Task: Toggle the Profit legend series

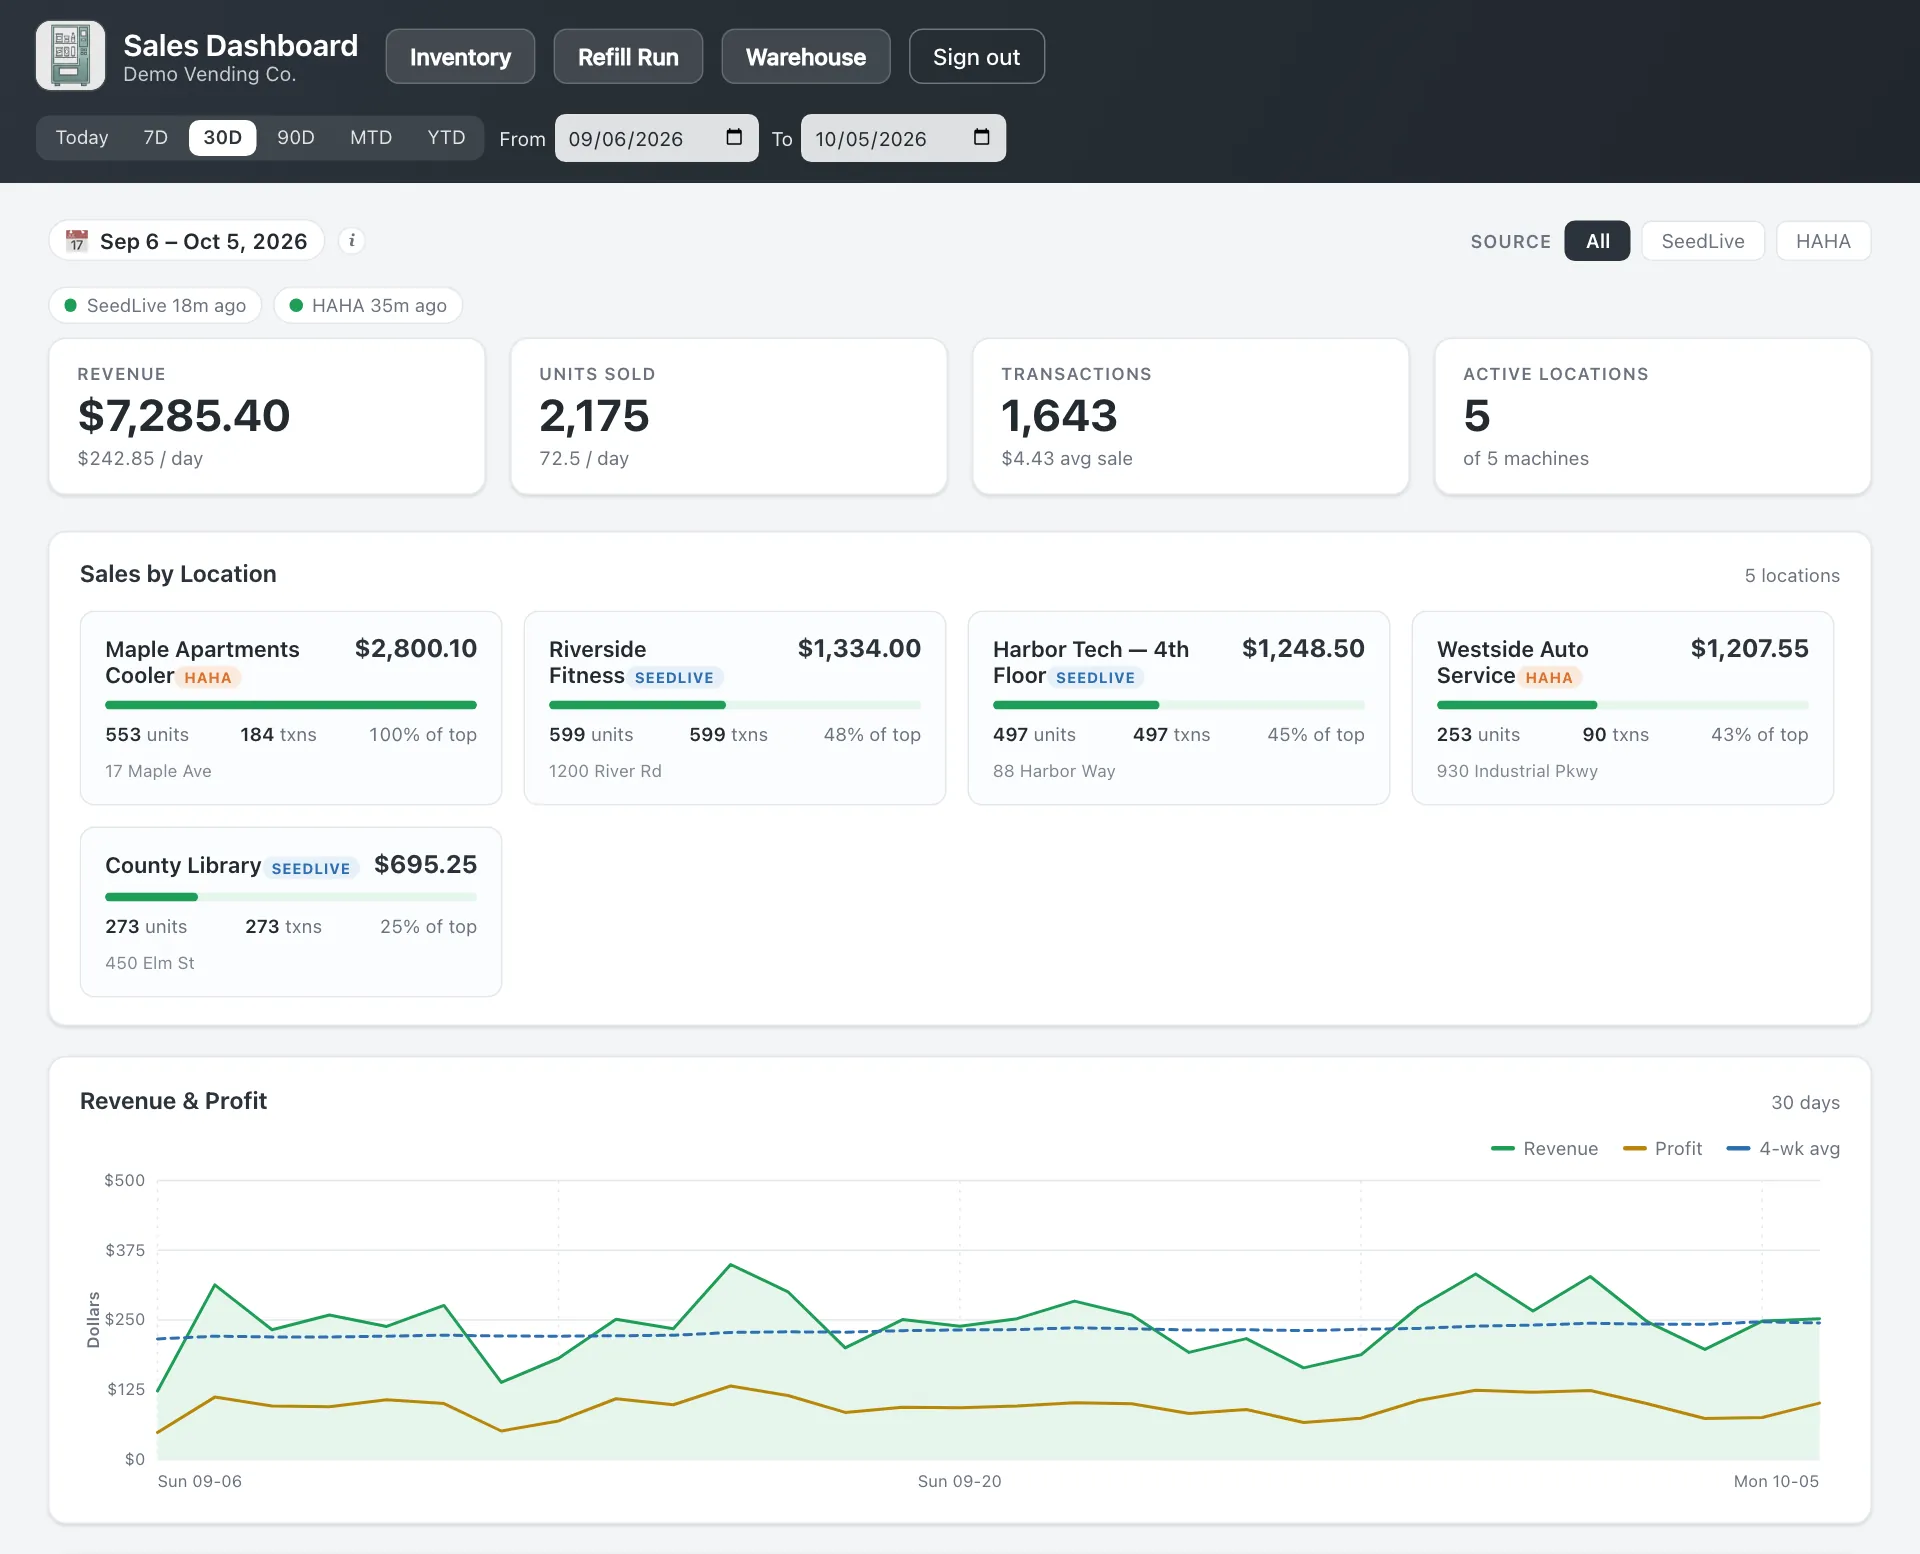Action: coord(1662,1149)
